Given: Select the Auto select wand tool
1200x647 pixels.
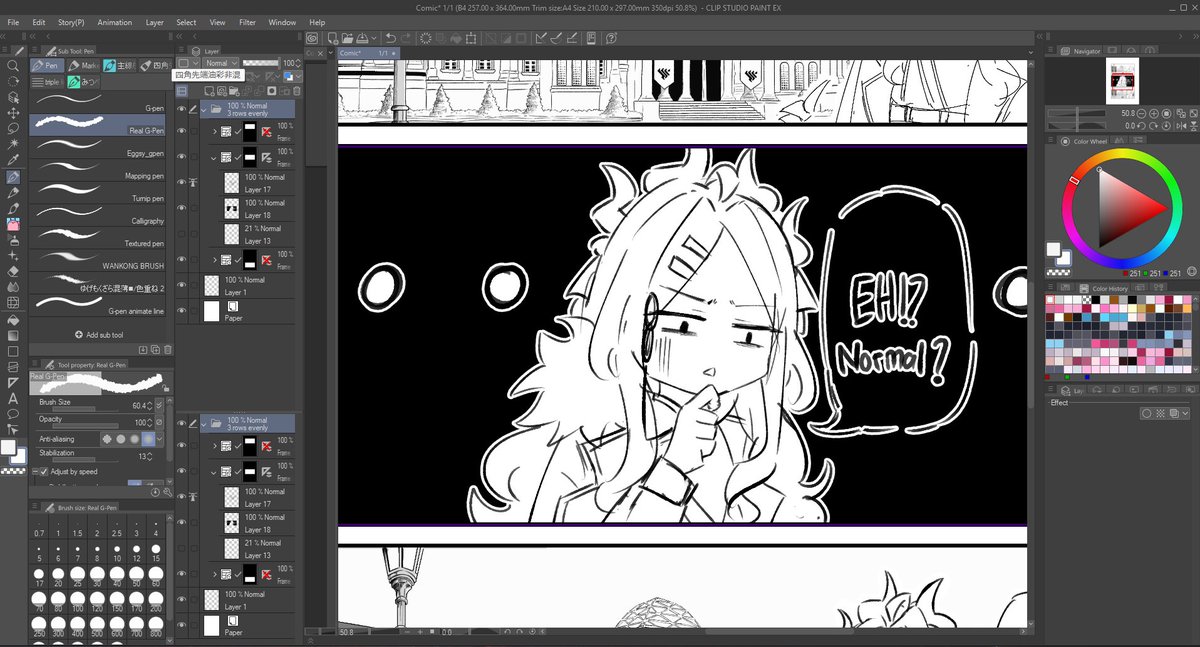Looking at the screenshot, I should click(x=13, y=144).
